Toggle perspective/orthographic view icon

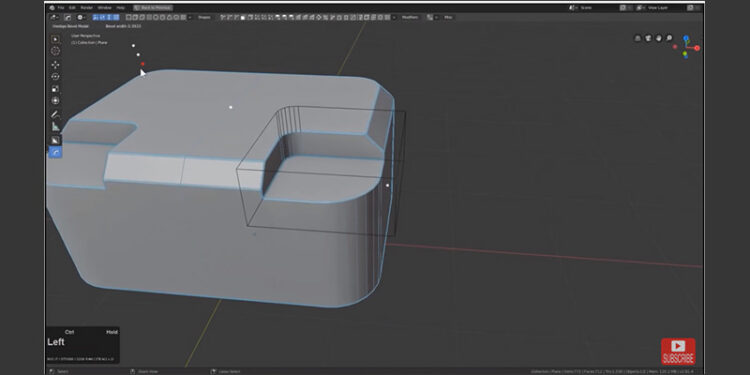click(638, 38)
